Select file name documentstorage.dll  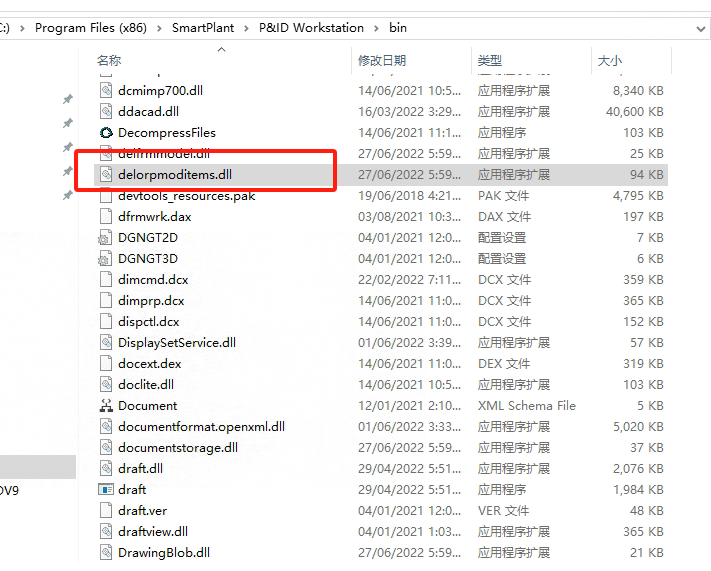[x=178, y=447]
